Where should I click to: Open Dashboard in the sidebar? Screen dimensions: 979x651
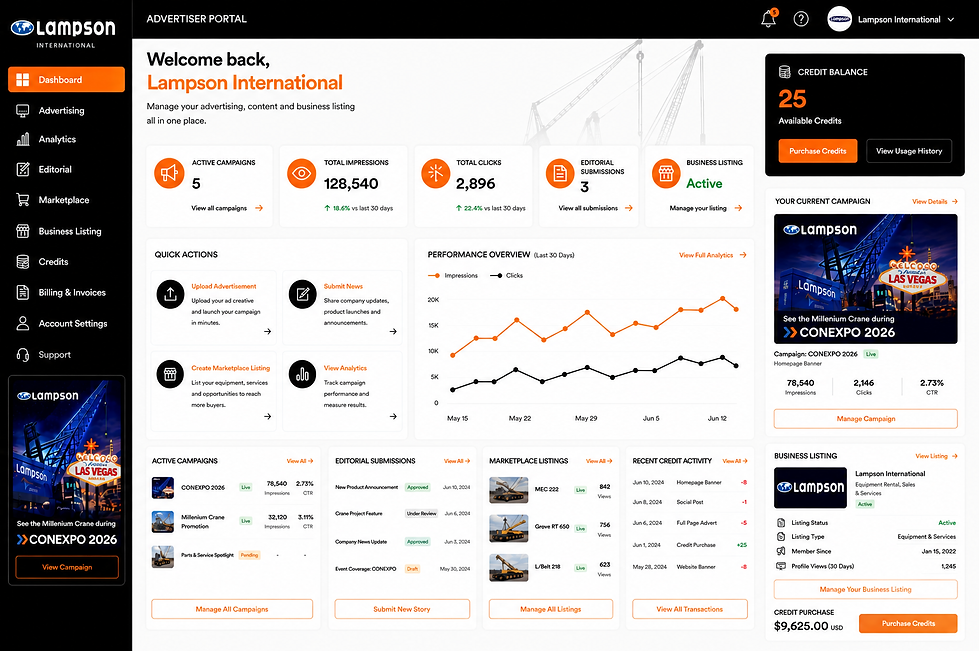coord(66,79)
